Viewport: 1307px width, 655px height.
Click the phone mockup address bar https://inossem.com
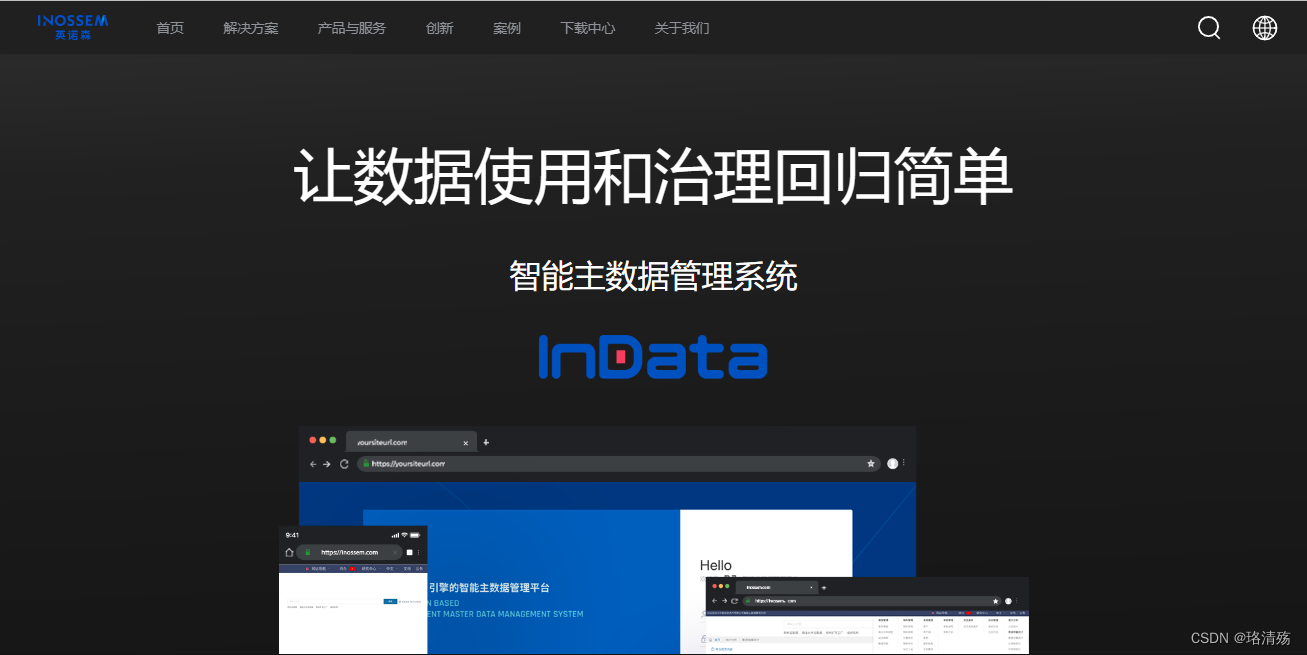tap(348, 552)
